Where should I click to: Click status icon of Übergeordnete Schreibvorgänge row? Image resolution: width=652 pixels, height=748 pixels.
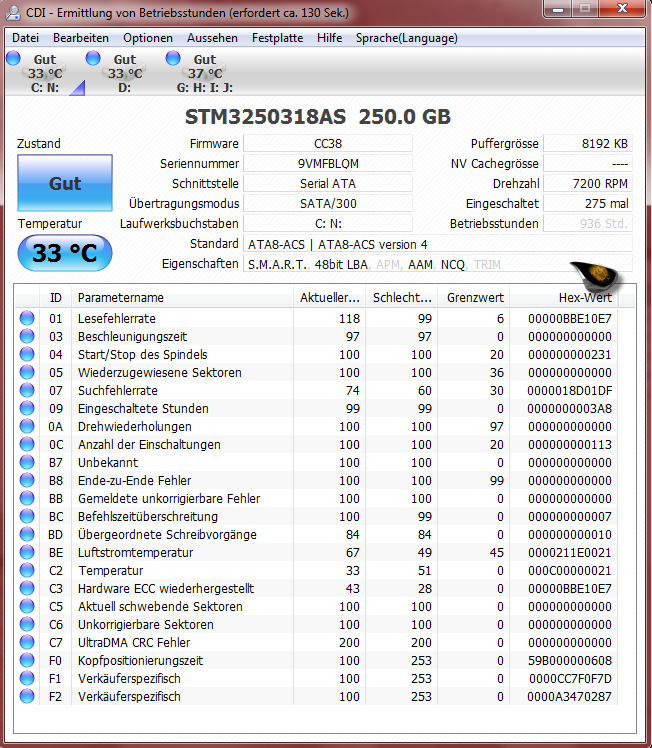click(x=27, y=534)
